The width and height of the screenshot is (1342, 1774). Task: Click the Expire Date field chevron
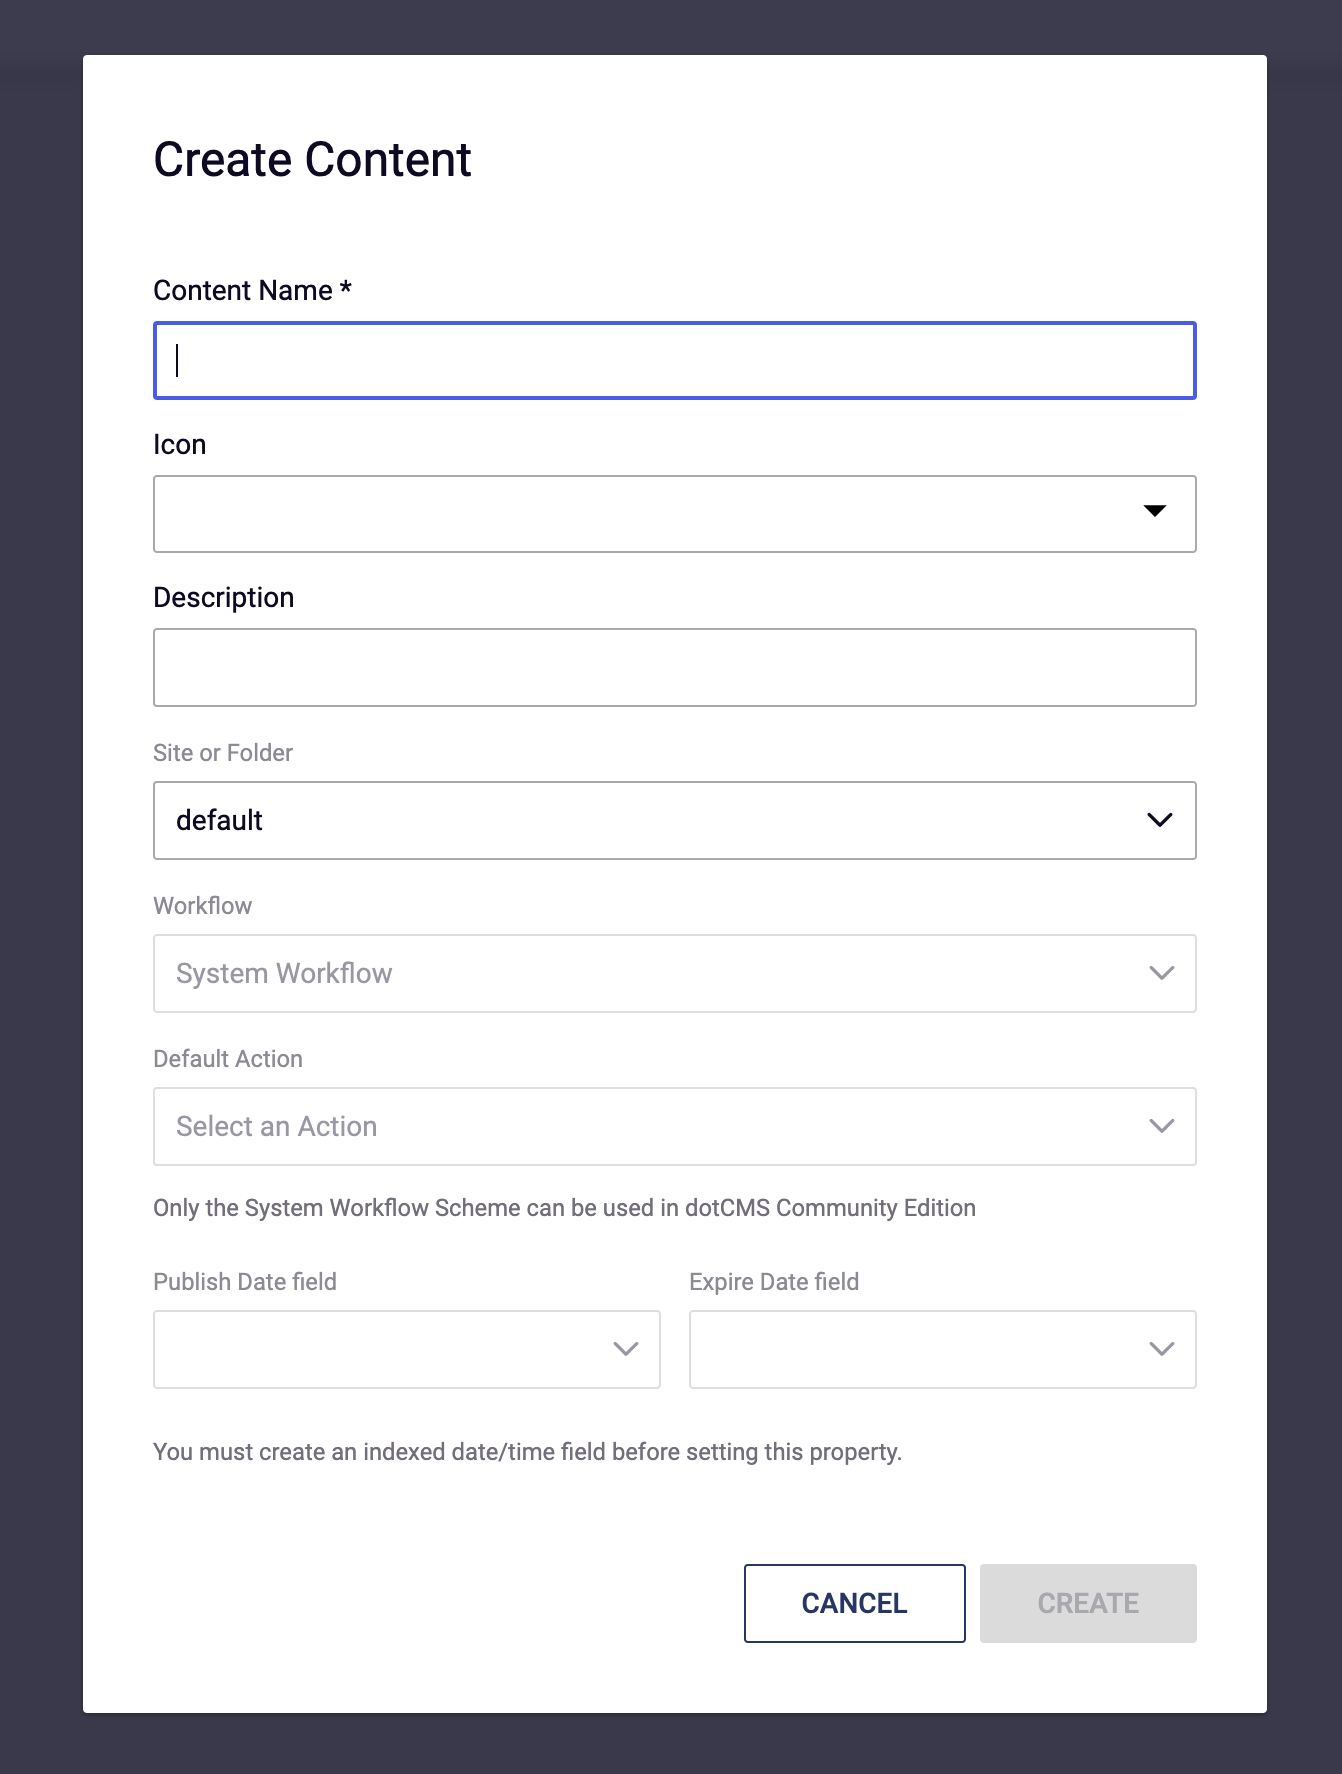[1160, 1349]
